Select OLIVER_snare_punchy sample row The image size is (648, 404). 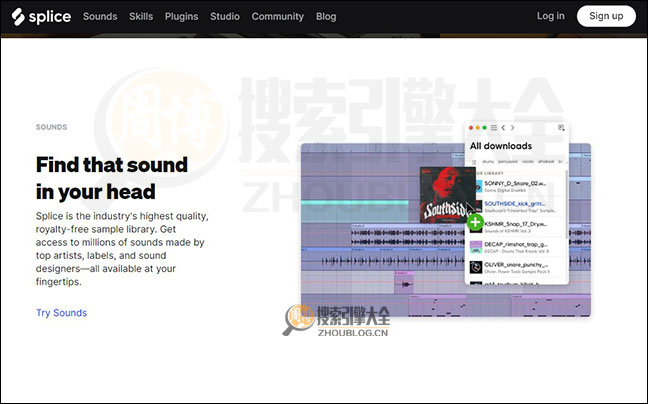pyautogui.click(x=517, y=267)
